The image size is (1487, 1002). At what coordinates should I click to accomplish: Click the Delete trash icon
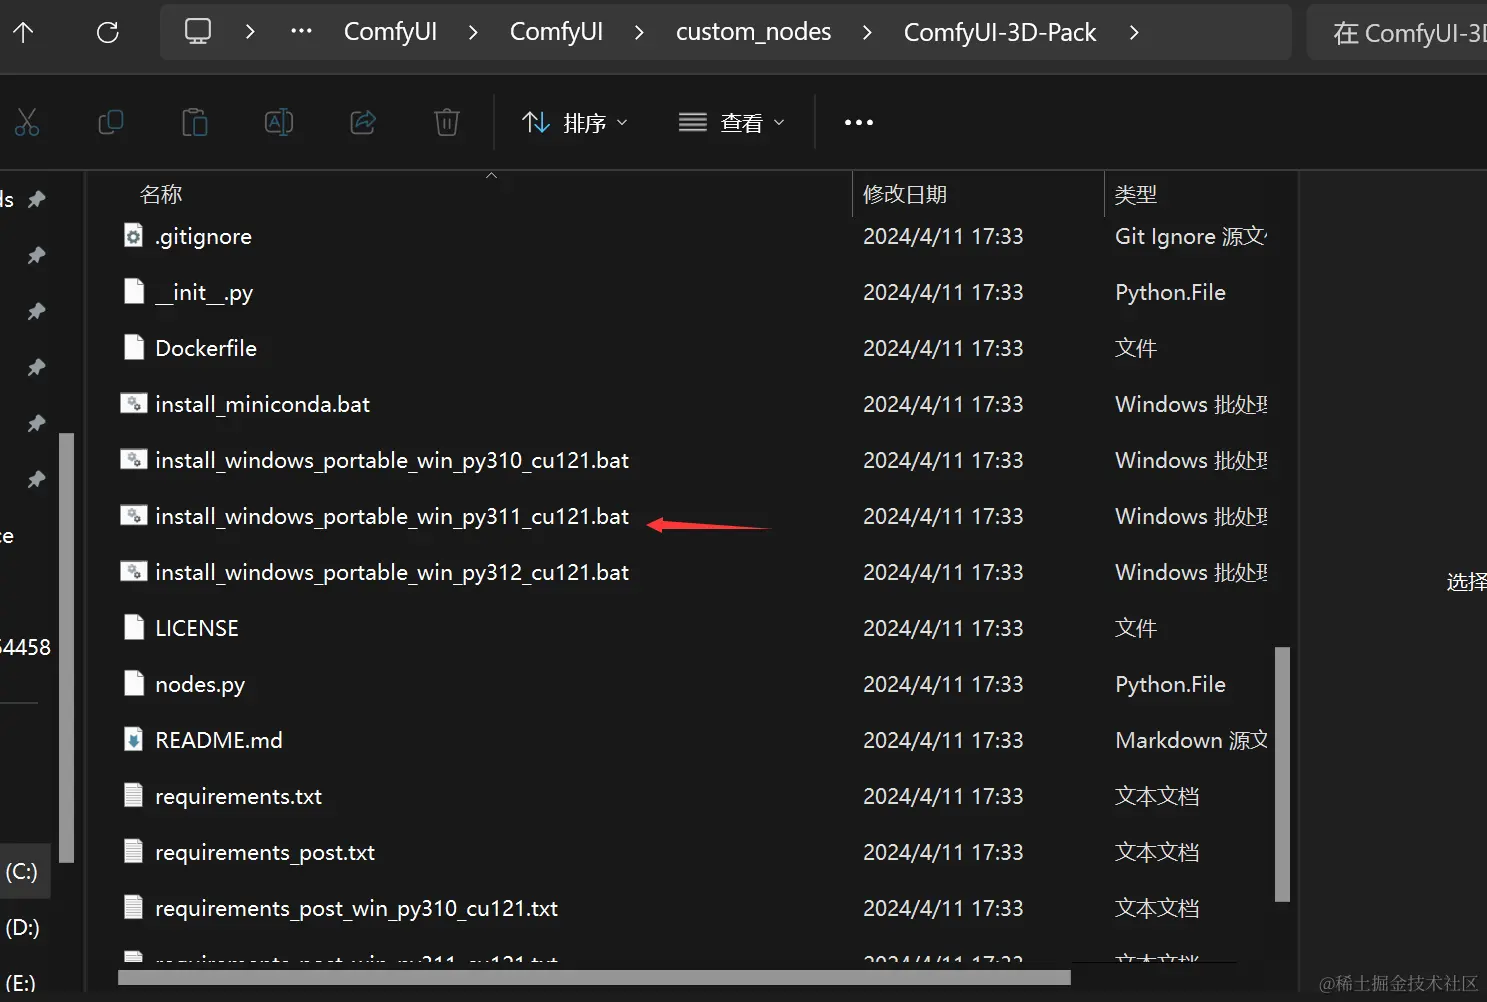[447, 122]
